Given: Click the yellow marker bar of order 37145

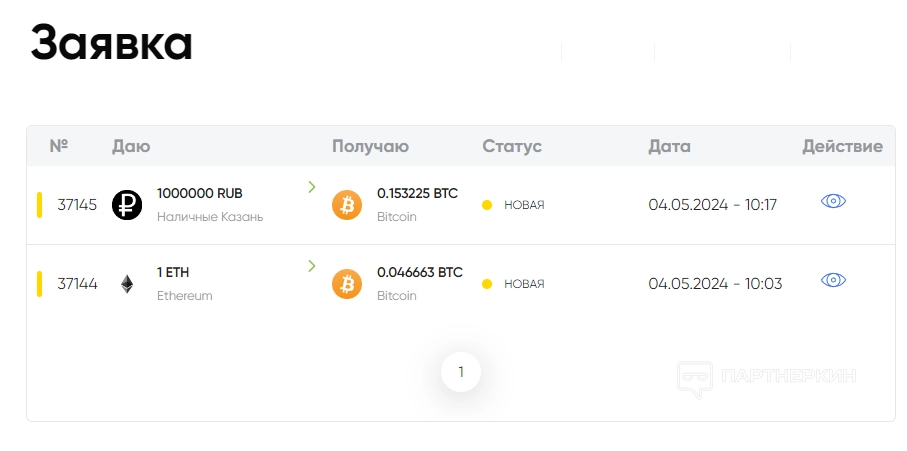Looking at the screenshot, I should click(39, 204).
